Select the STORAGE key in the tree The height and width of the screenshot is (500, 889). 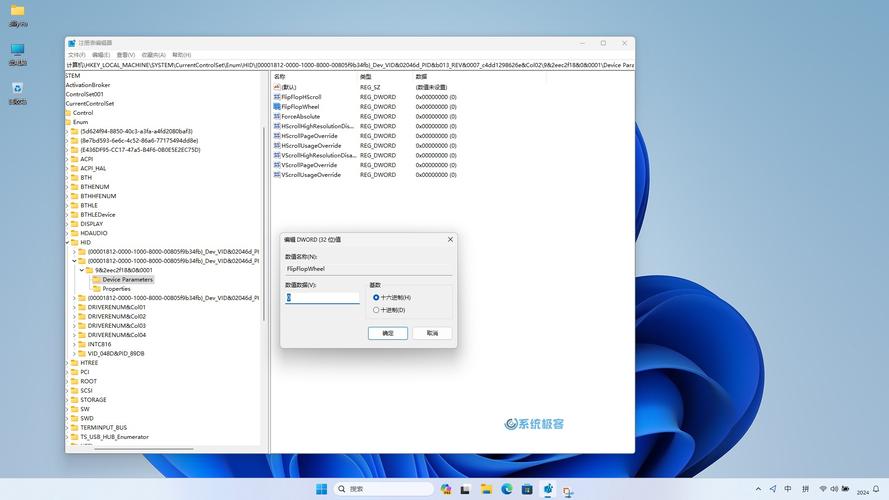pyautogui.click(x=93, y=400)
